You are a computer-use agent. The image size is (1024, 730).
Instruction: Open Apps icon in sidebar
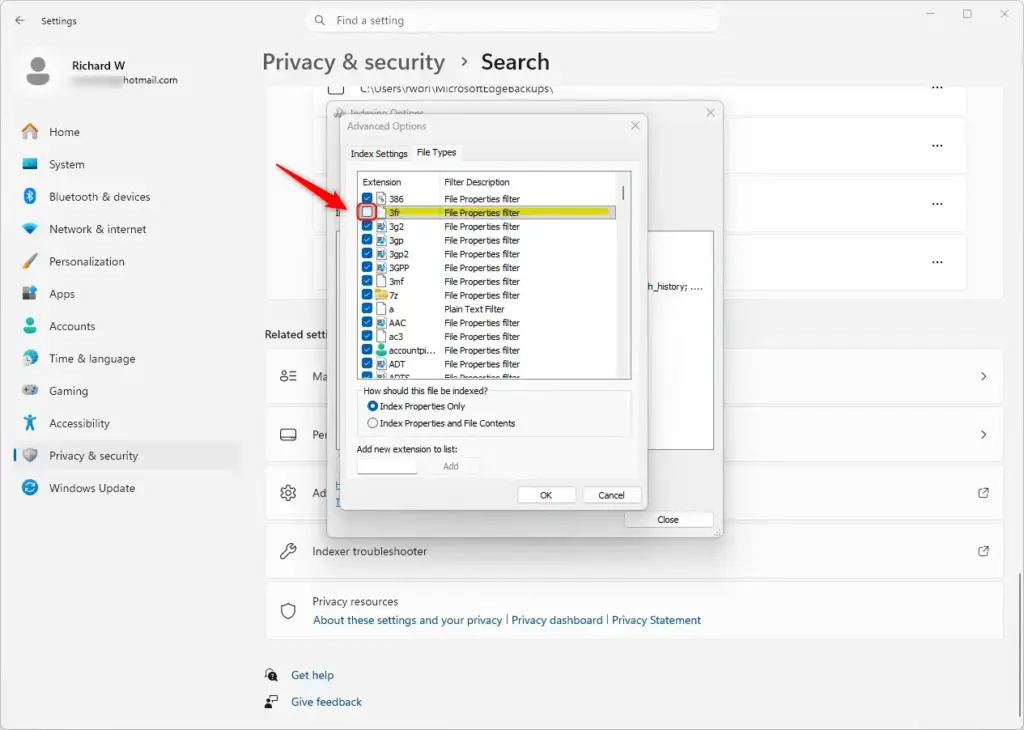[30, 294]
